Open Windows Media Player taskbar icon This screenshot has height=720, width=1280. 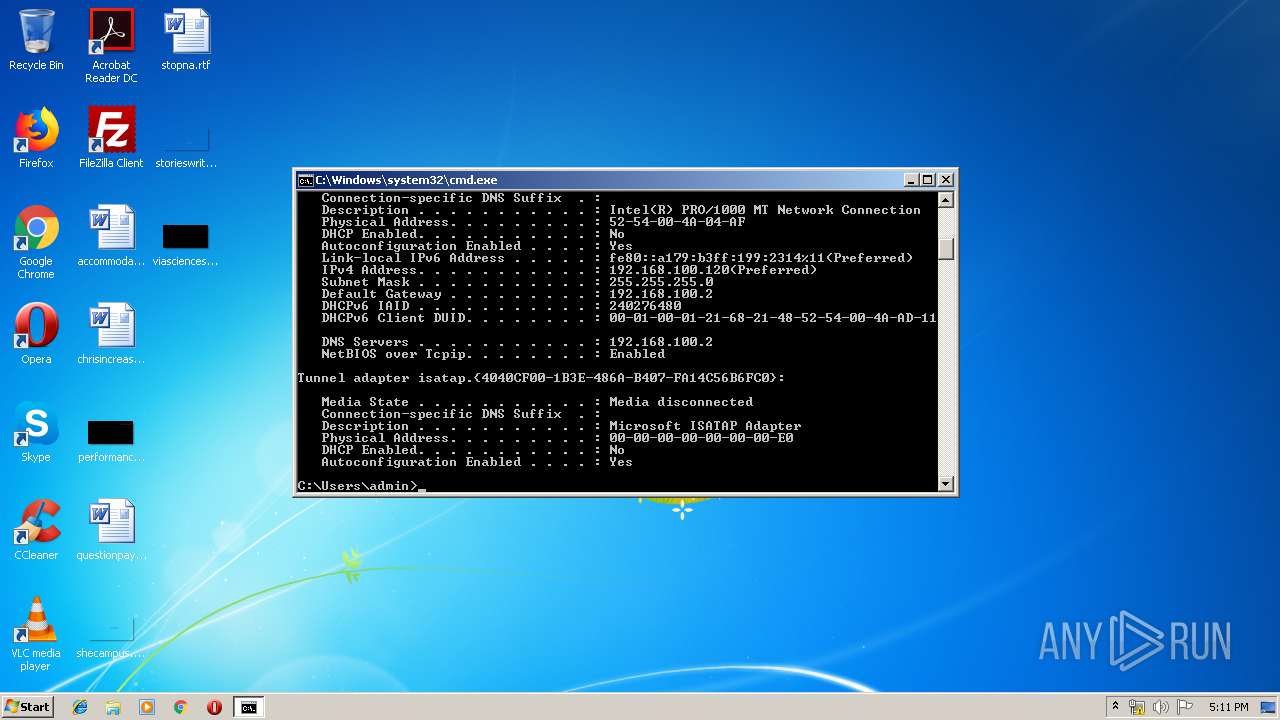(147, 707)
